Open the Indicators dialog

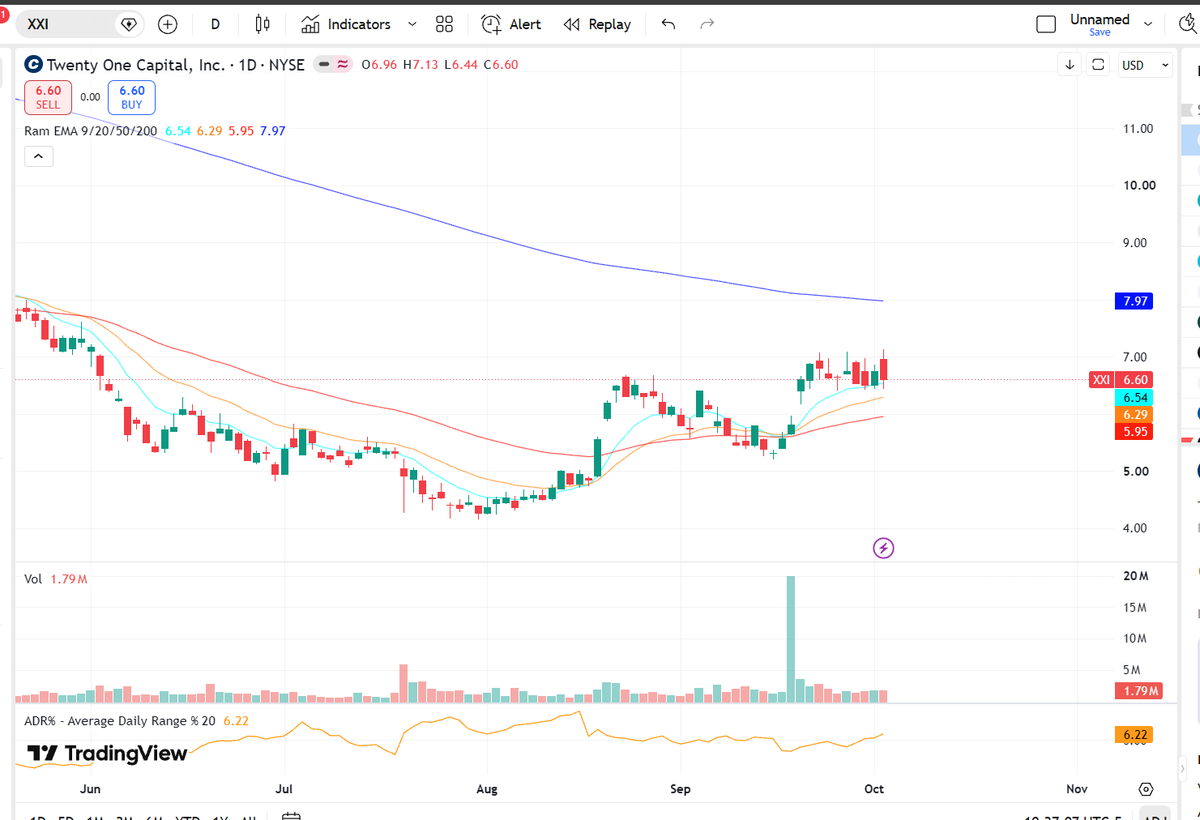point(345,24)
